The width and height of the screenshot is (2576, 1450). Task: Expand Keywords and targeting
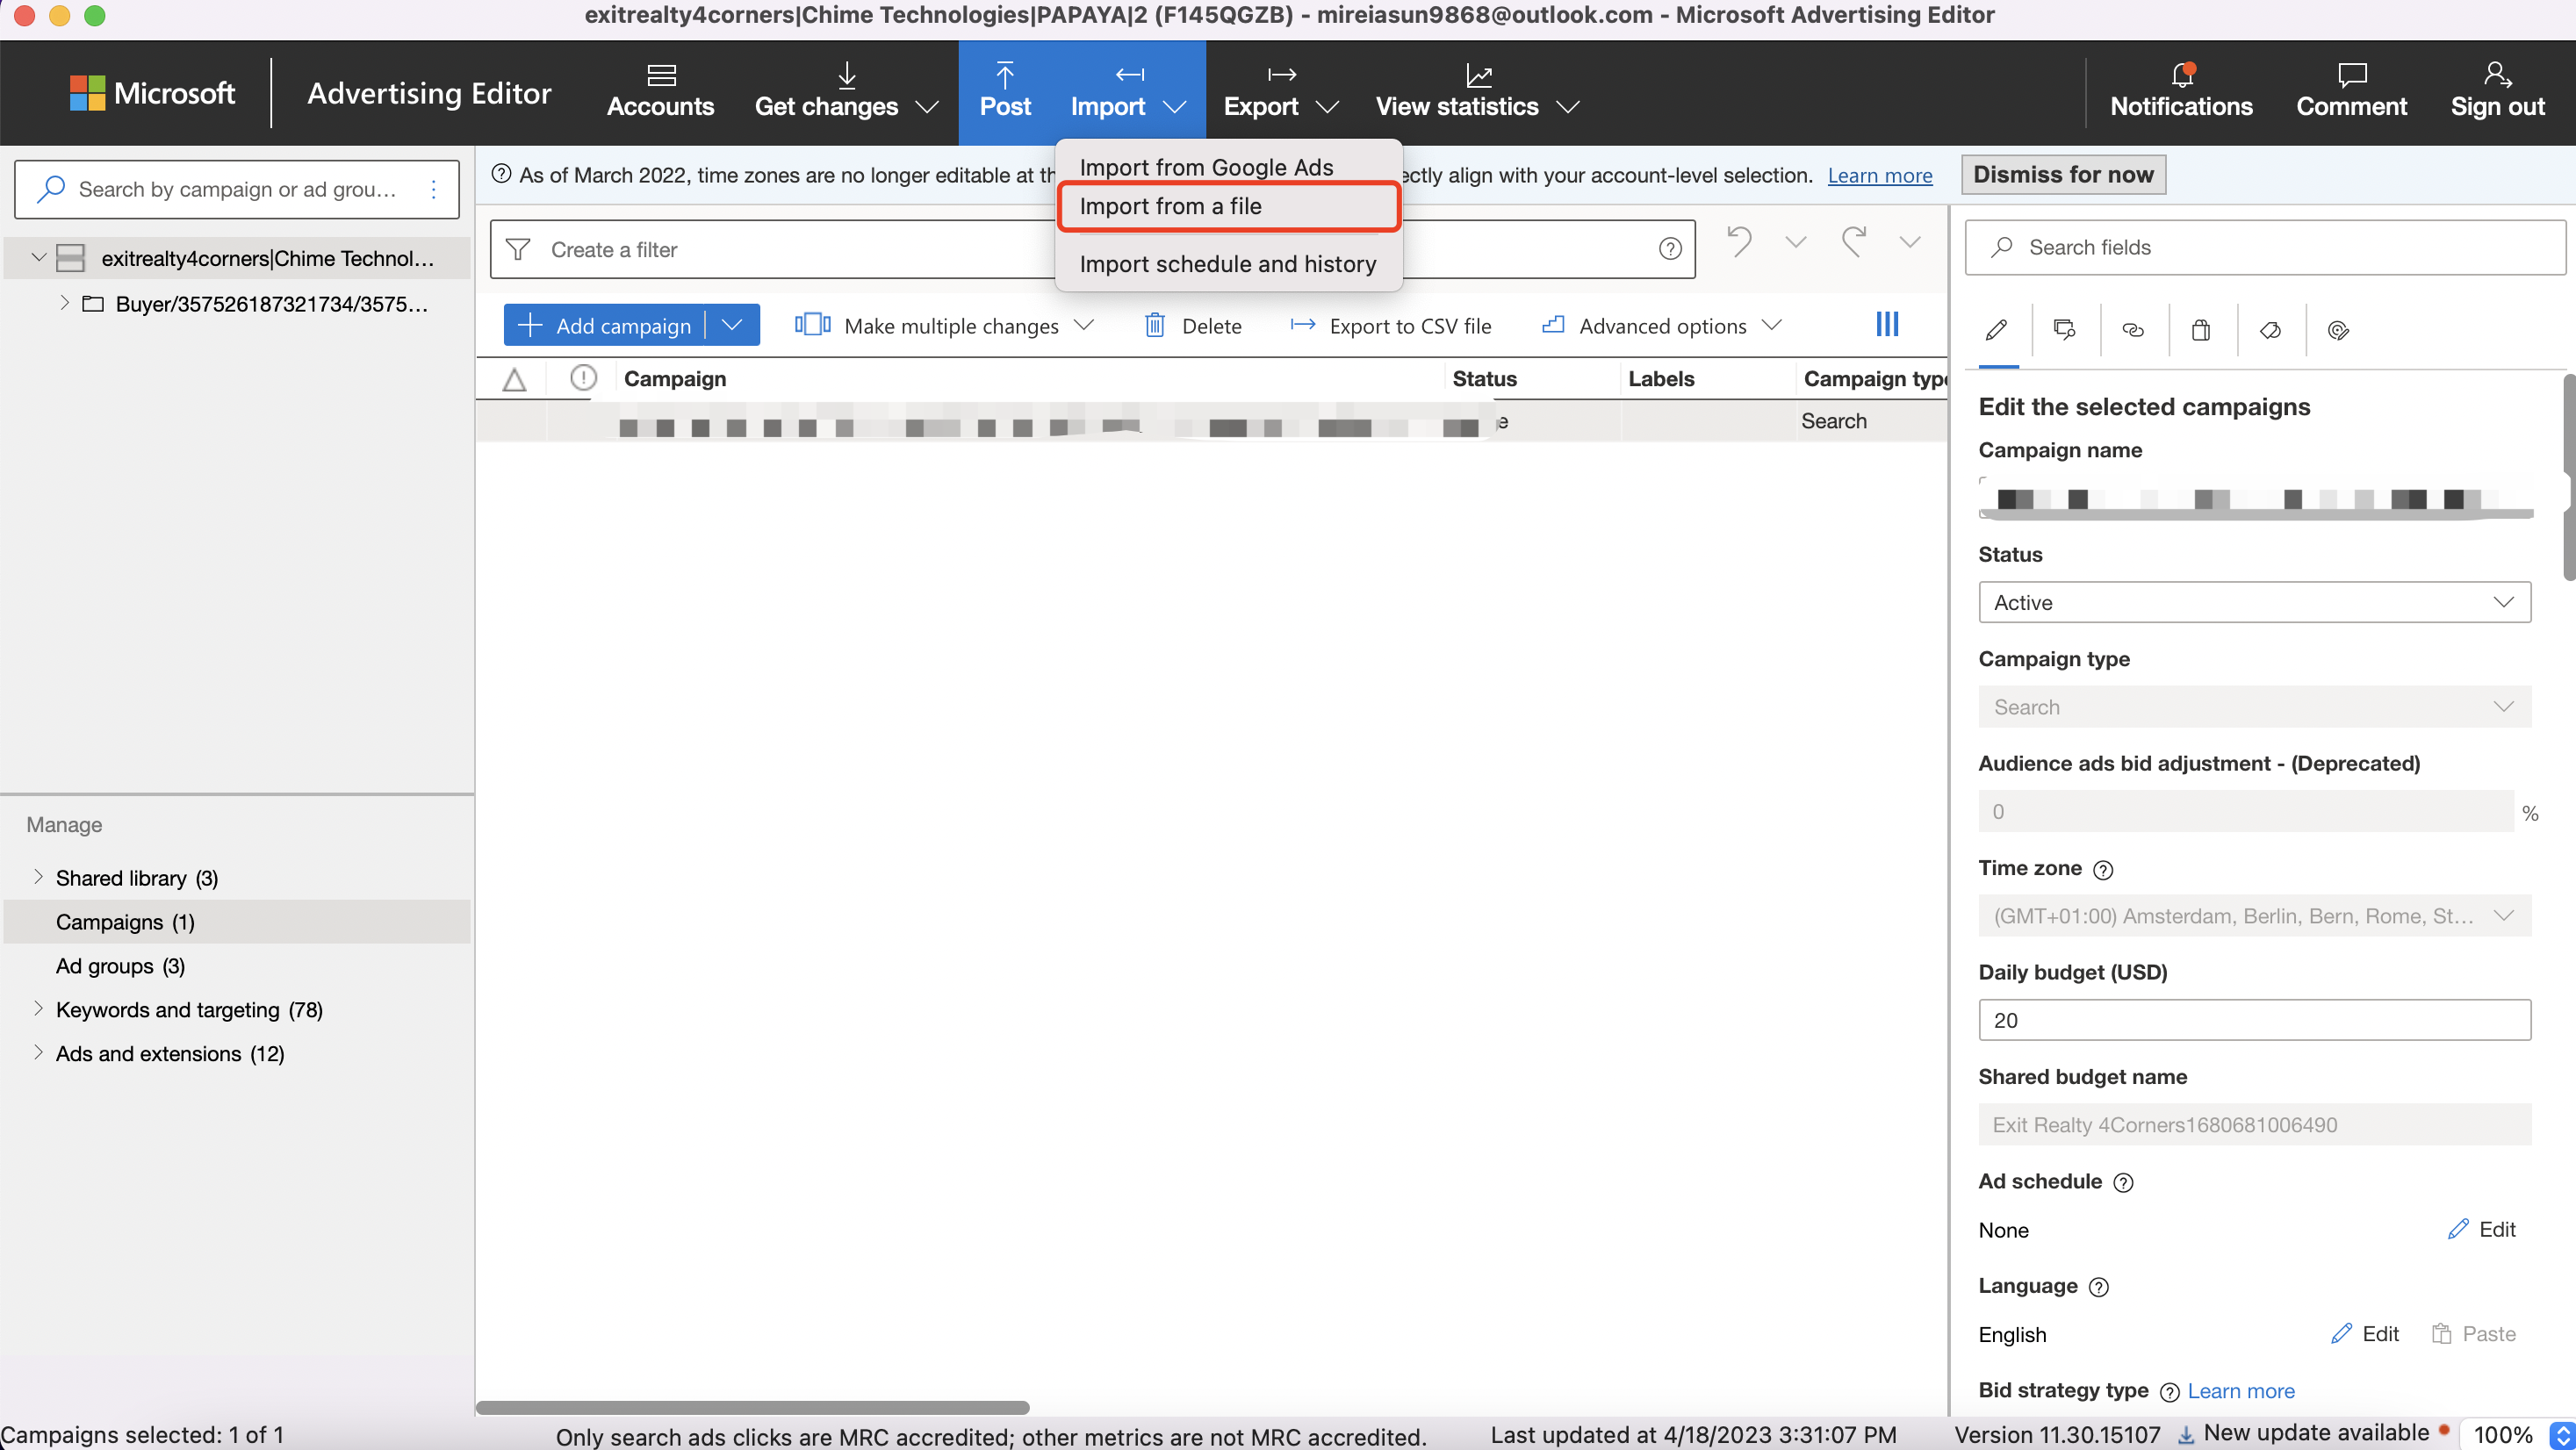pos(38,1009)
